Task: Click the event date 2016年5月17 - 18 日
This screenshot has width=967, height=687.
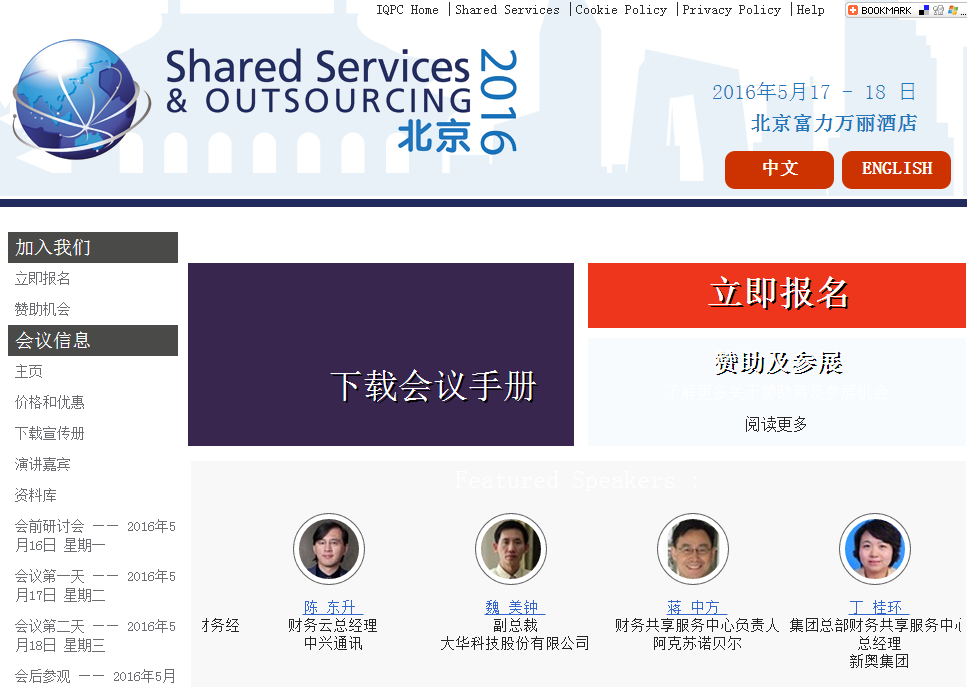Action: pos(814,92)
